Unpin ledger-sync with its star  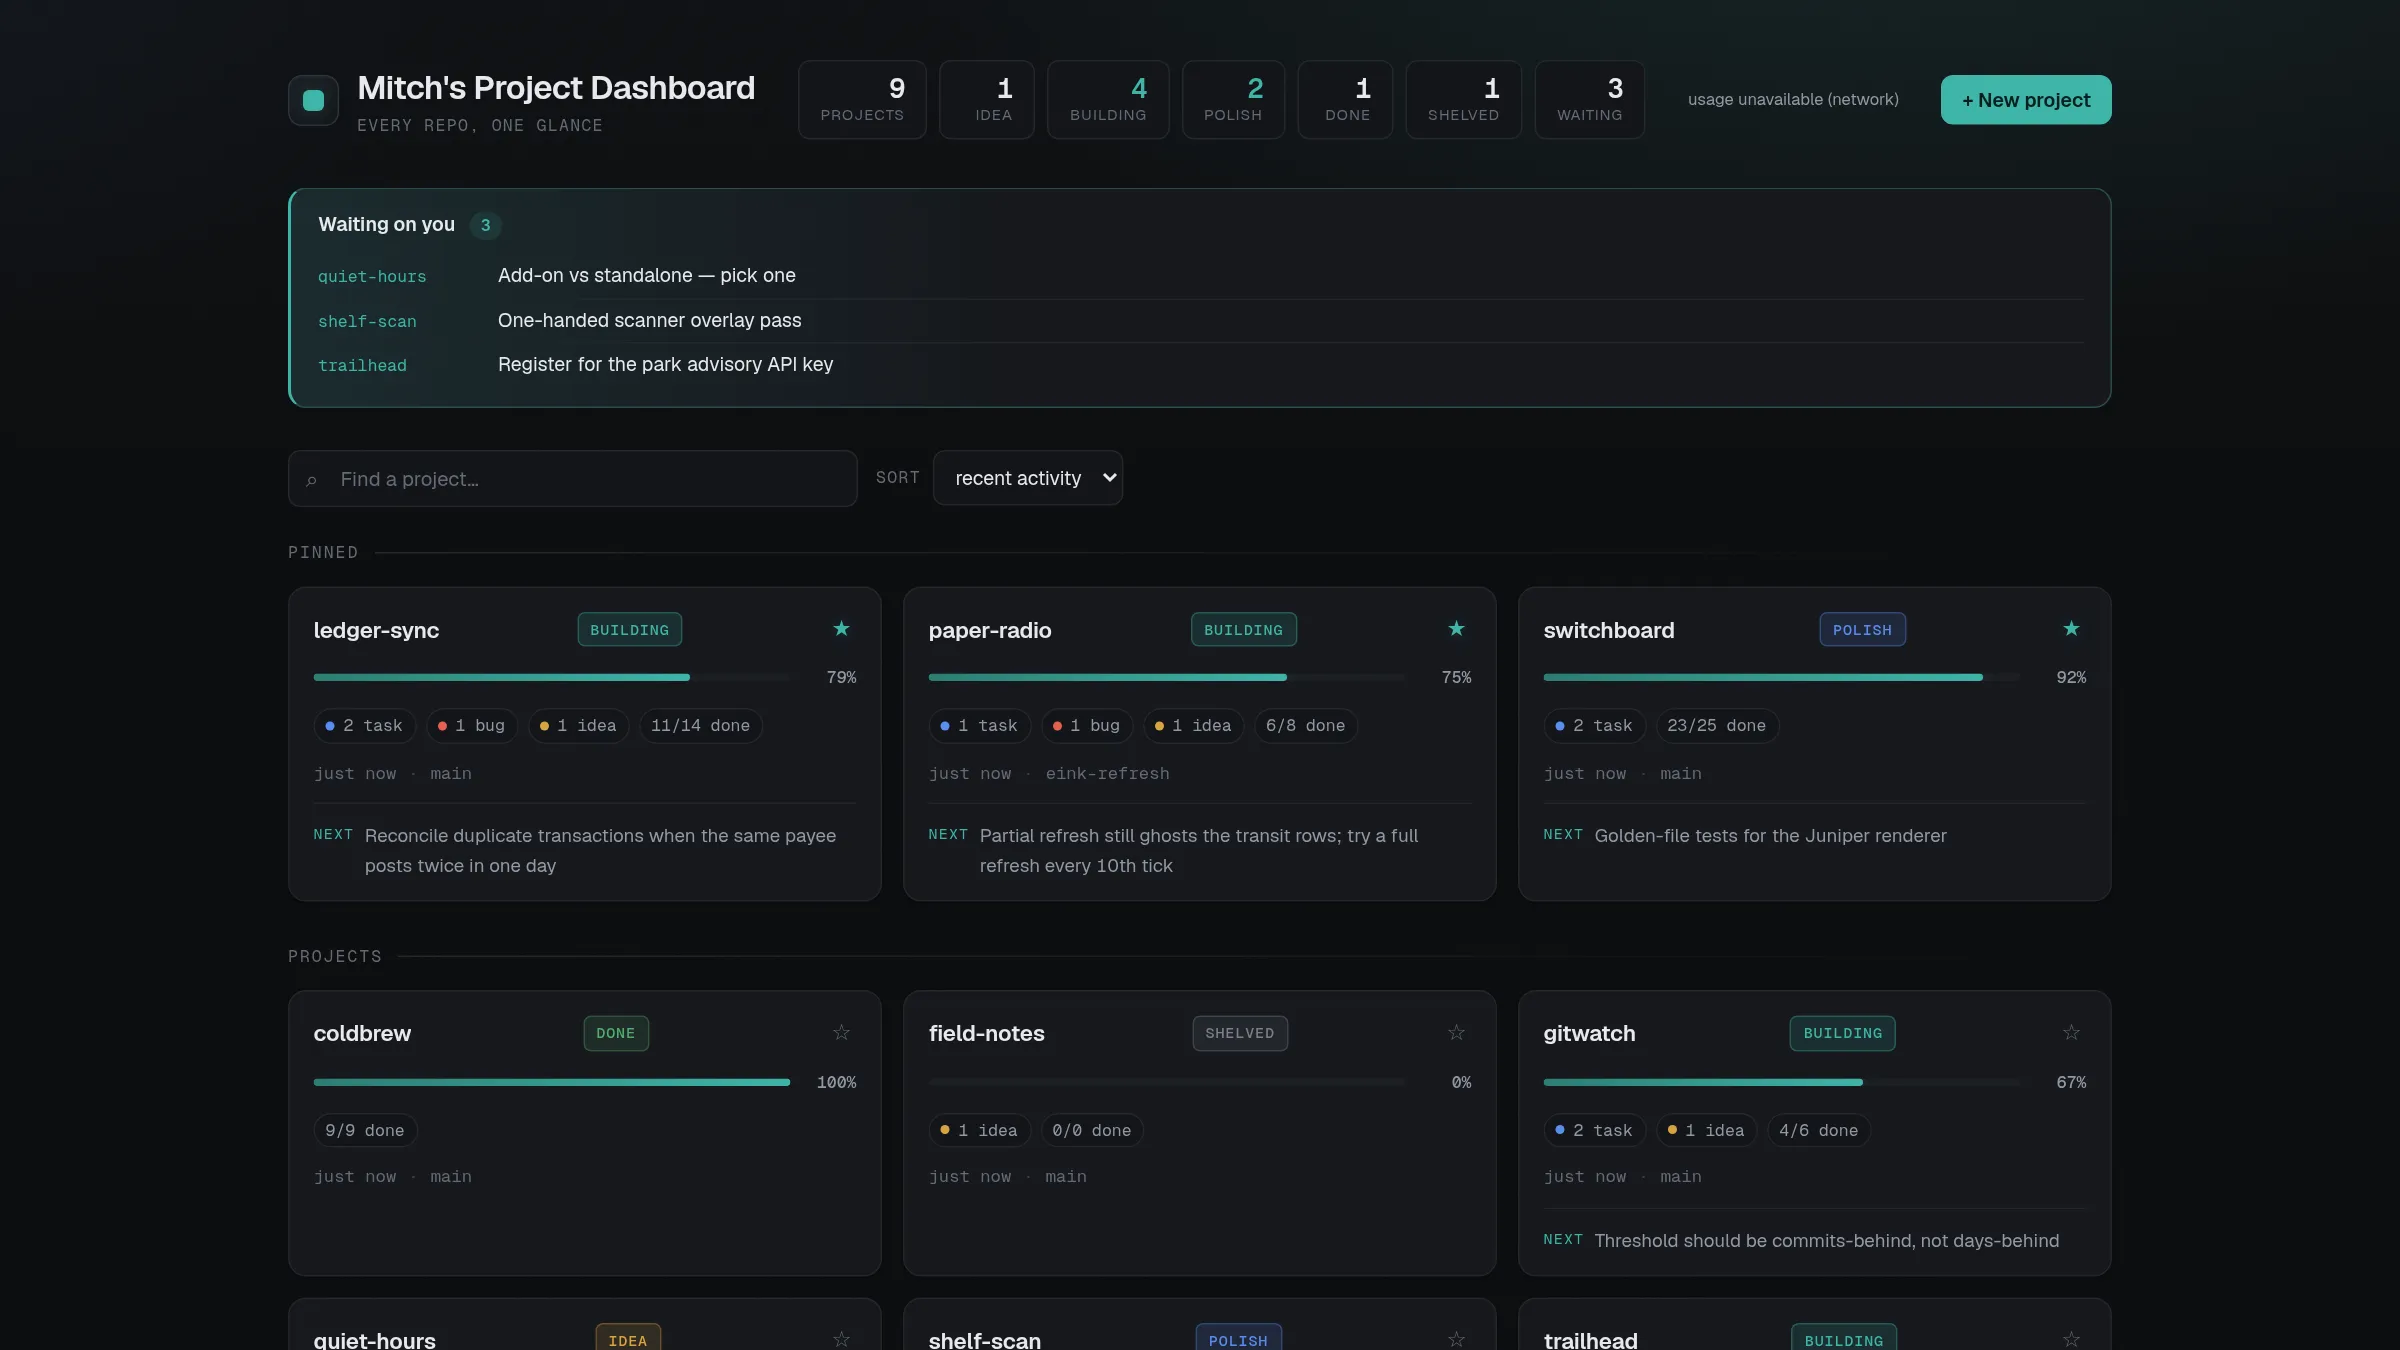[841, 629]
